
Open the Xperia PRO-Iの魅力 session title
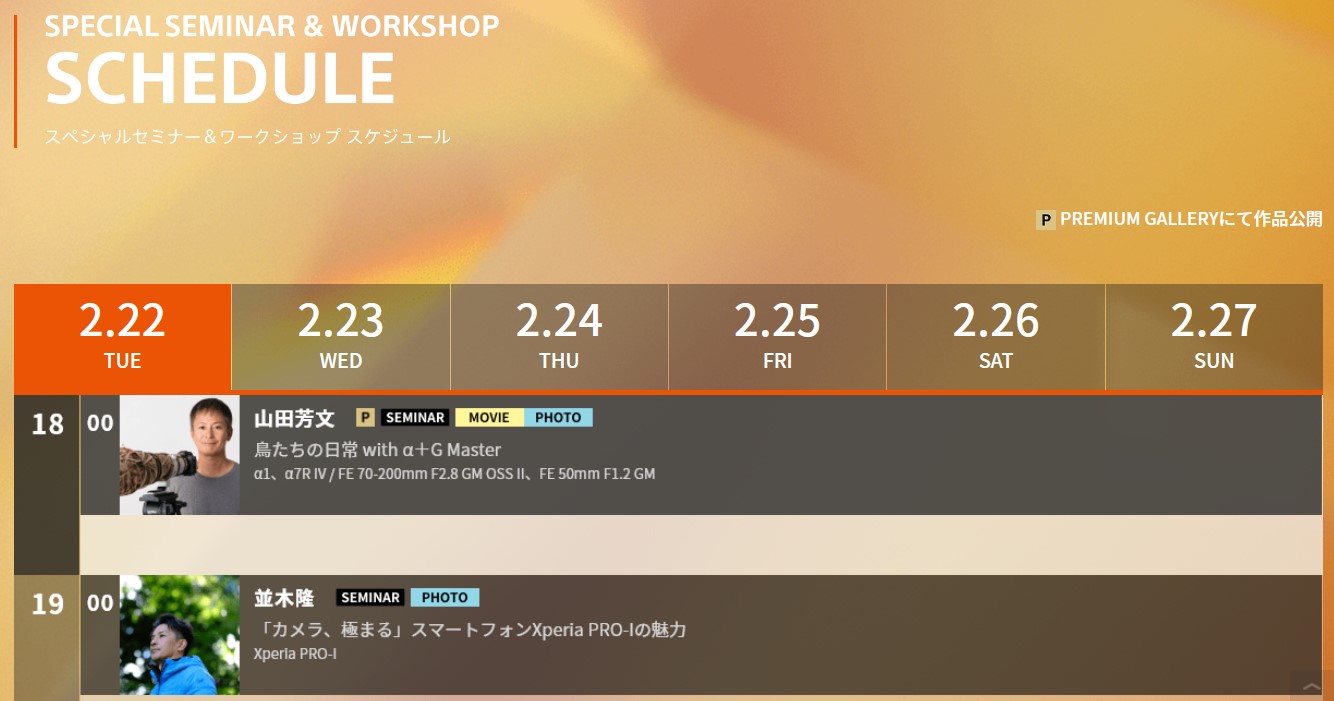(x=470, y=630)
